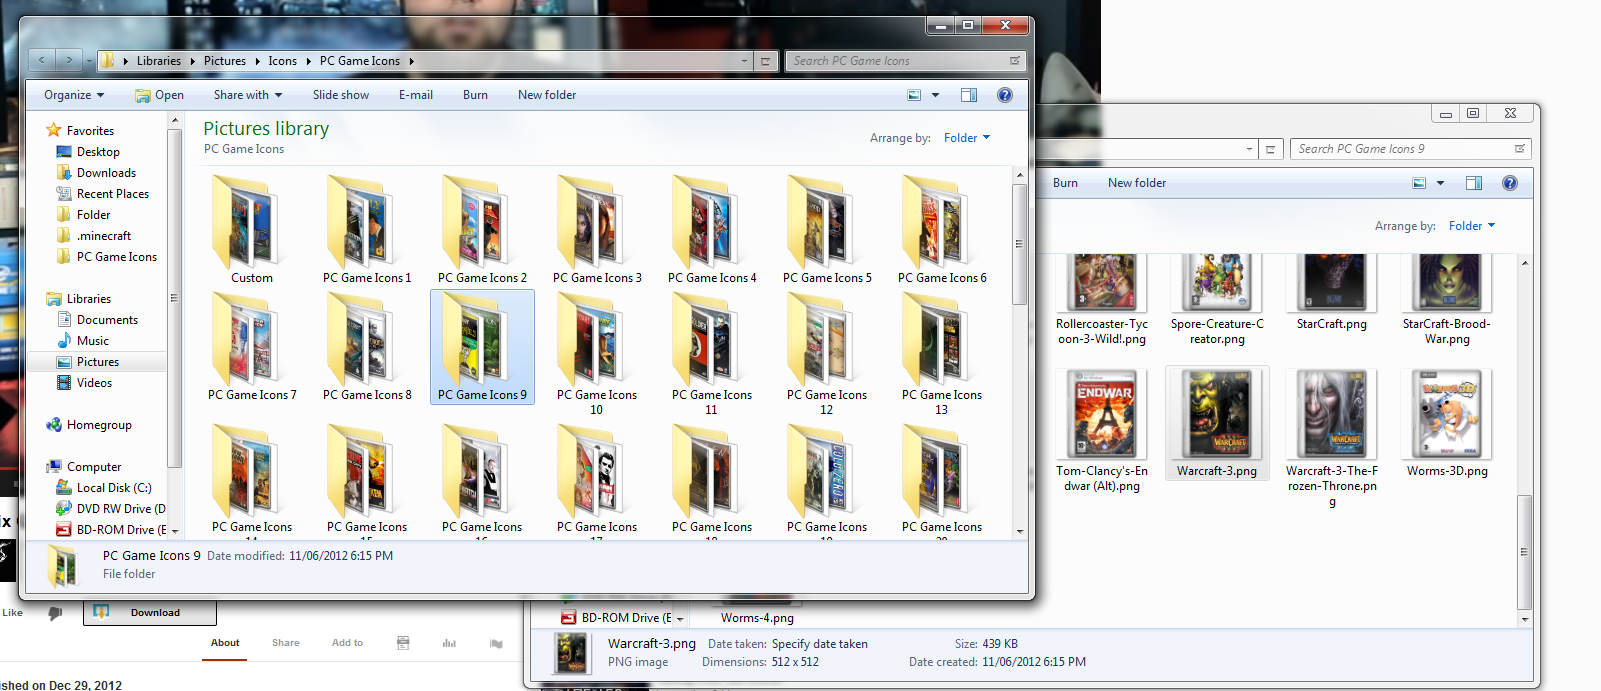This screenshot has height=691, width=1601.
Task: Toggle the thumbs-down dislike button
Action: tap(55, 613)
